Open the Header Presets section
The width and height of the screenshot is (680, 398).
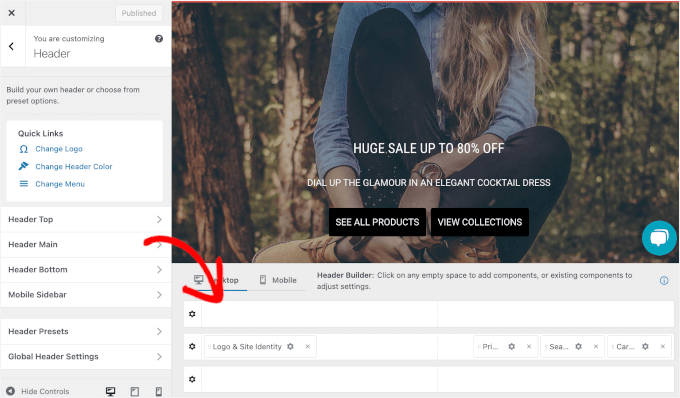(85, 331)
